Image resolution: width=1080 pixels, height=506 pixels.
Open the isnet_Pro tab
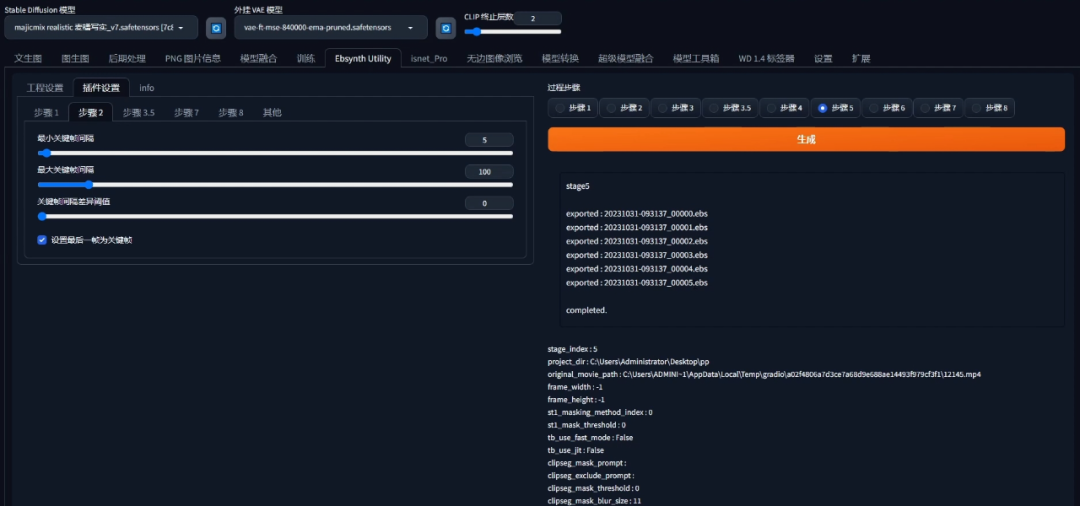coord(429,59)
